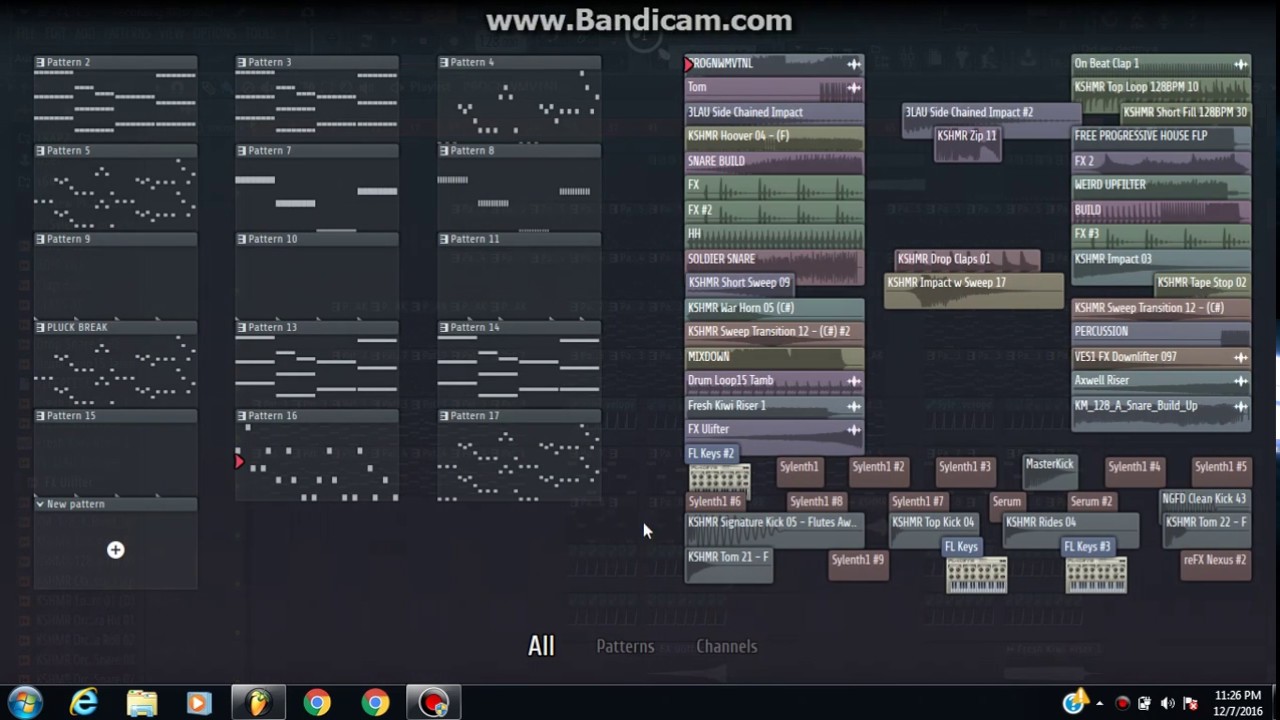Click FL Studio icon in the taskbar
The height and width of the screenshot is (720, 1280).
258,703
